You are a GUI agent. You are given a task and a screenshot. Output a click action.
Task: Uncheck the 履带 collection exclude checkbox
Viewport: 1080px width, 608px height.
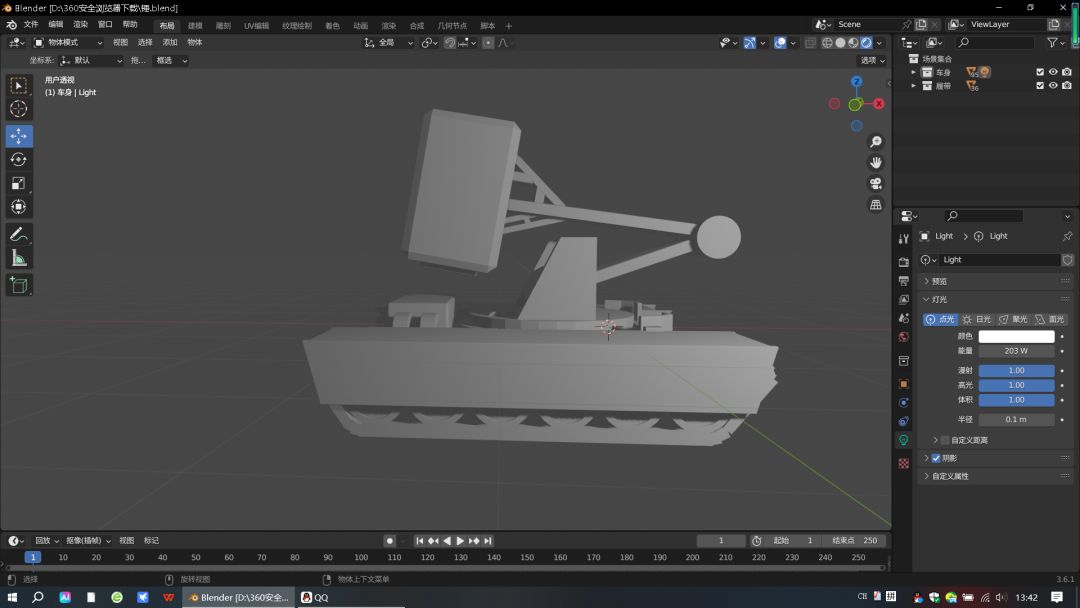[x=1040, y=85]
